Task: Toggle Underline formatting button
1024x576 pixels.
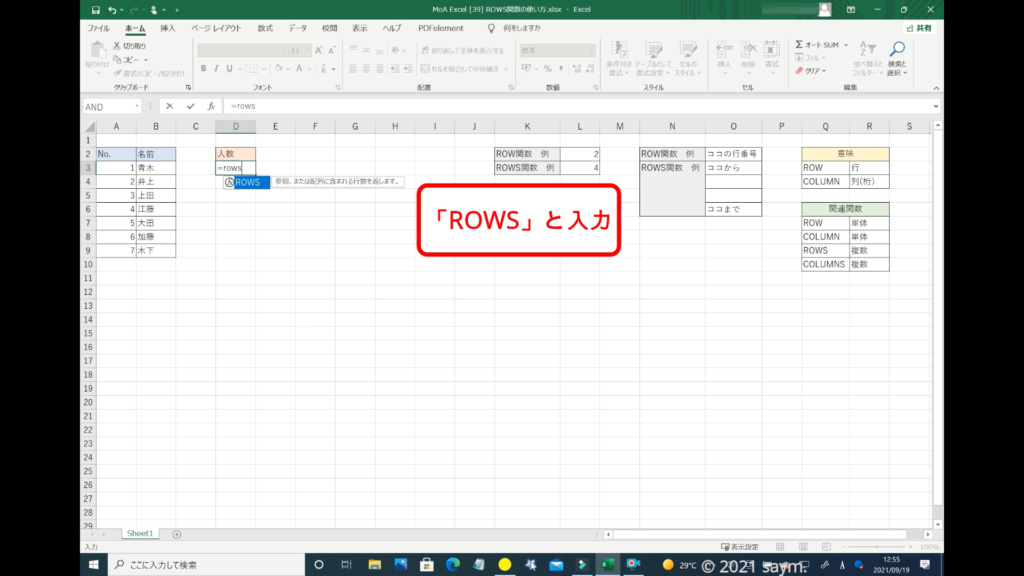Action: point(229,69)
